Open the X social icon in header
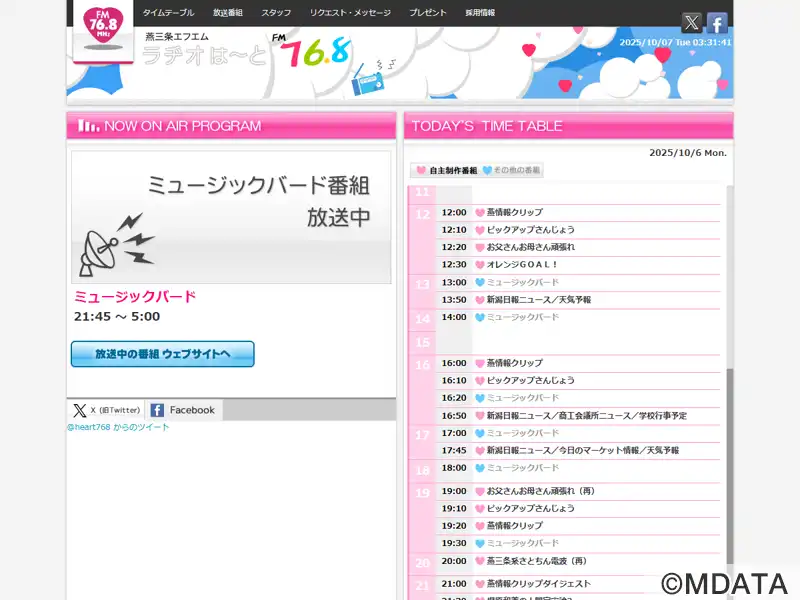The image size is (800, 600). [x=691, y=23]
